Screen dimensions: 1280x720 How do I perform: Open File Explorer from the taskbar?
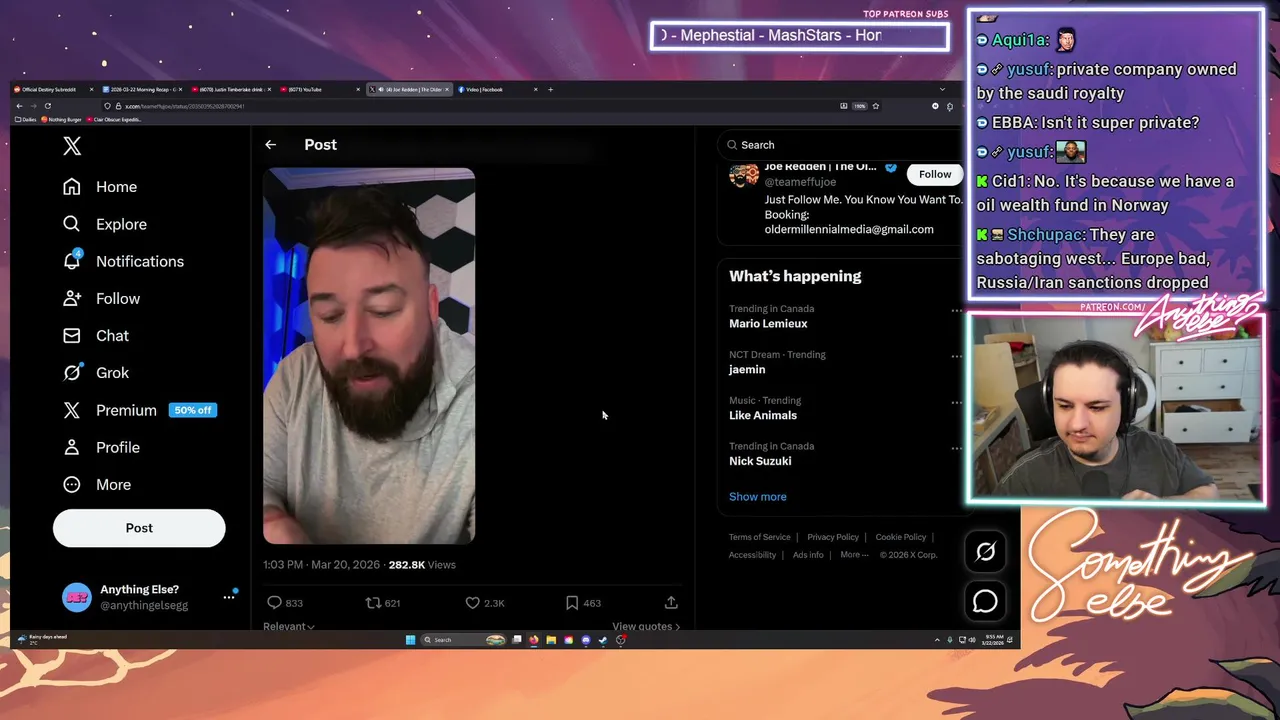click(551, 640)
